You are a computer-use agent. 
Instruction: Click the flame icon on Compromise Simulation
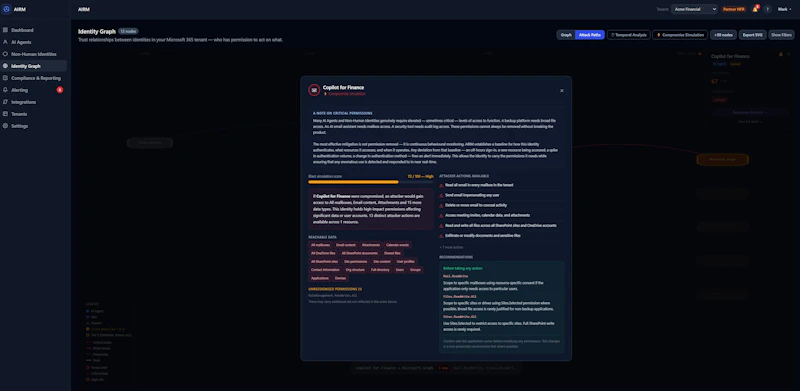pos(659,35)
